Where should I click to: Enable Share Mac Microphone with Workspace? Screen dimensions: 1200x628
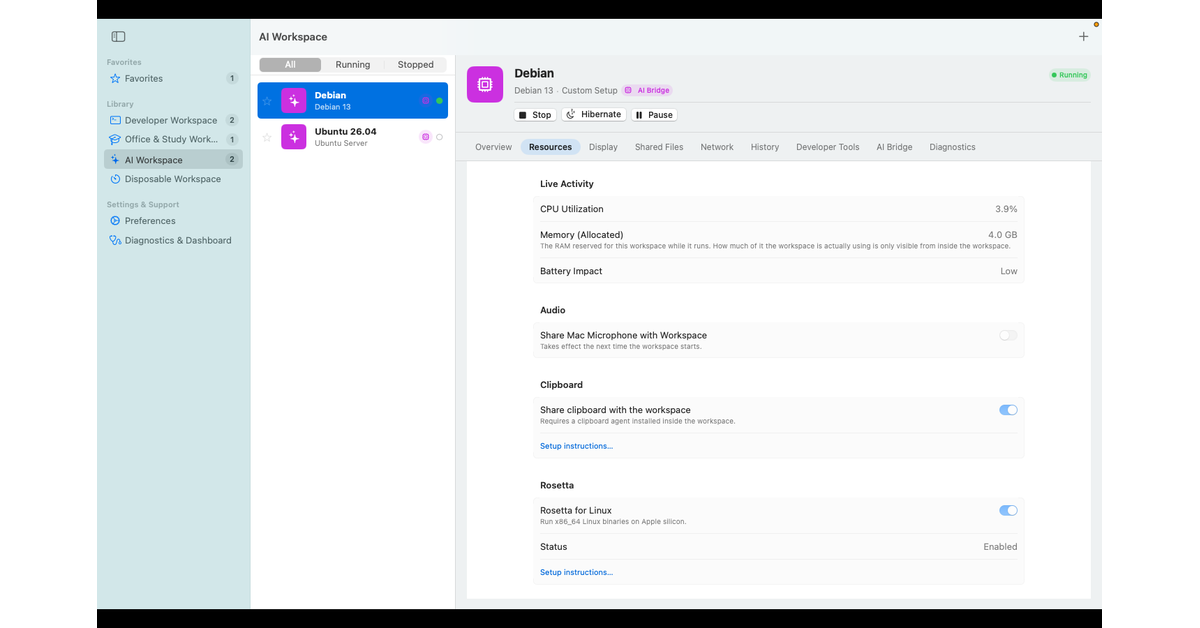coord(1008,336)
